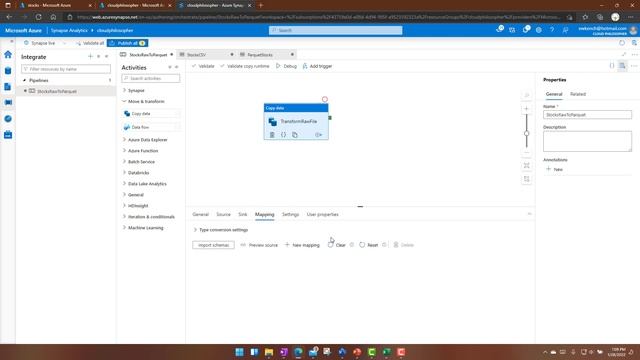This screenshot has height=360, width=640.
Task: Click Add trigger
Action: 317,66
